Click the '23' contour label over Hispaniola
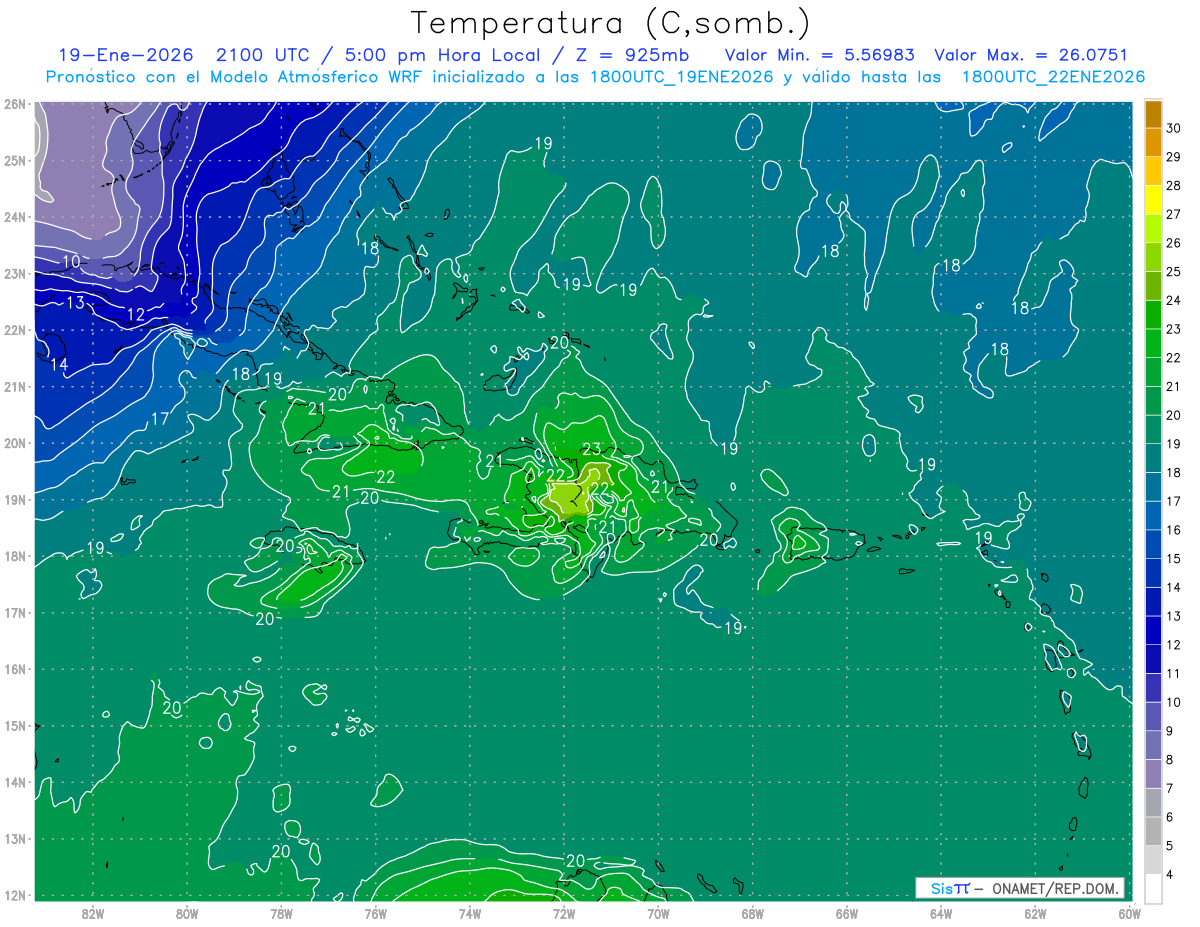 pos(592,449)
